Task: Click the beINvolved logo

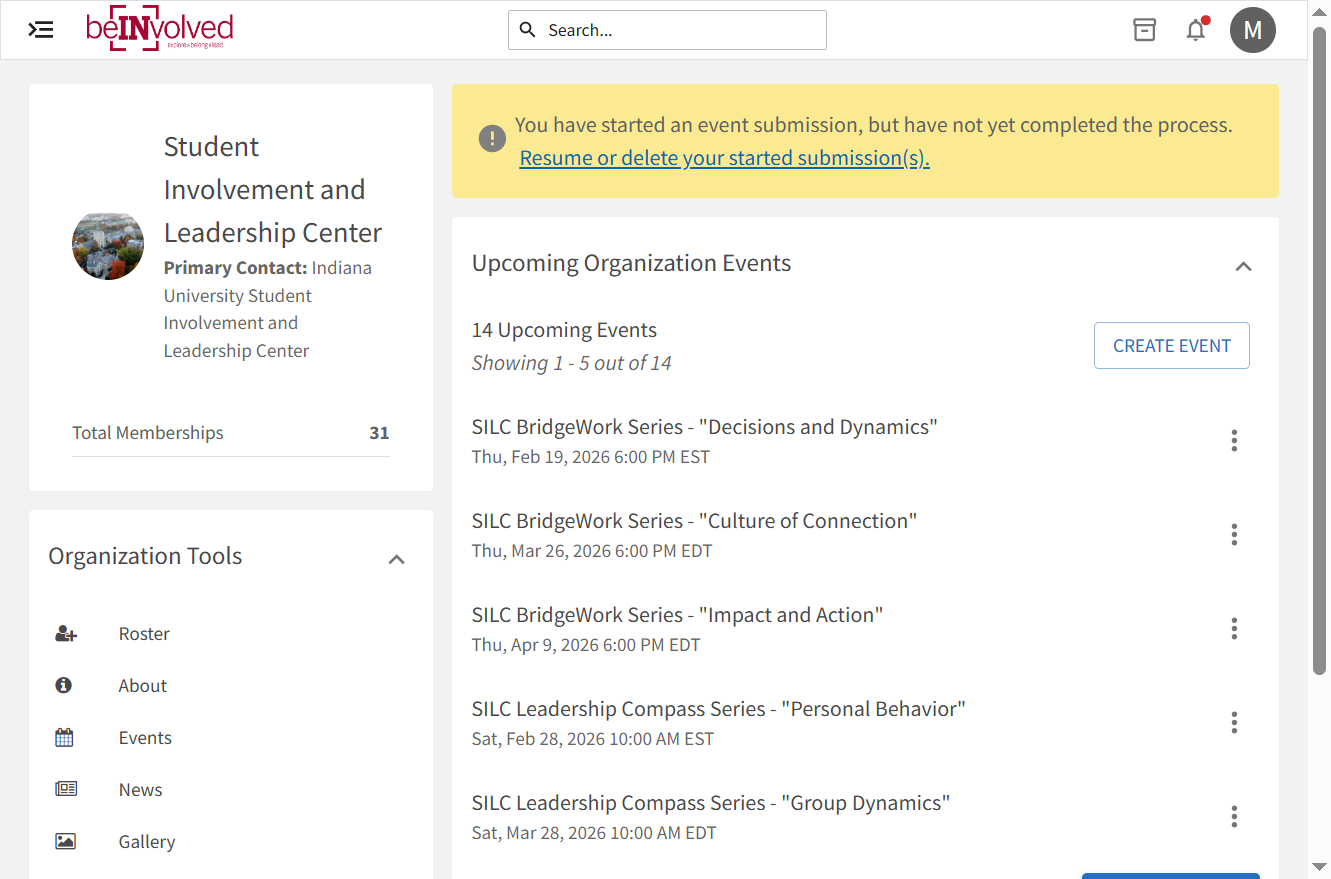Action: pyautogui.click(x=160, y=29)
